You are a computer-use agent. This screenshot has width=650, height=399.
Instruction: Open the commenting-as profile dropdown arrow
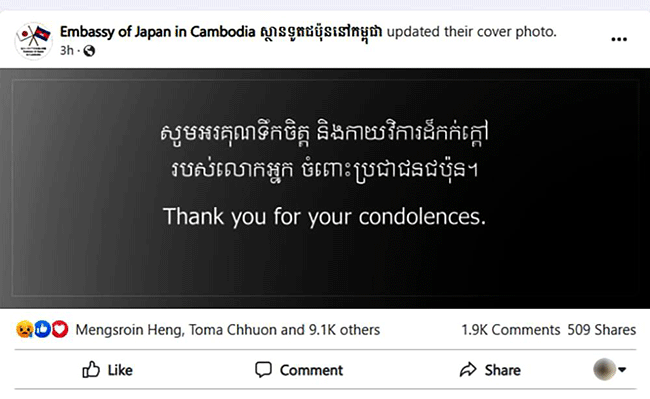622,369
